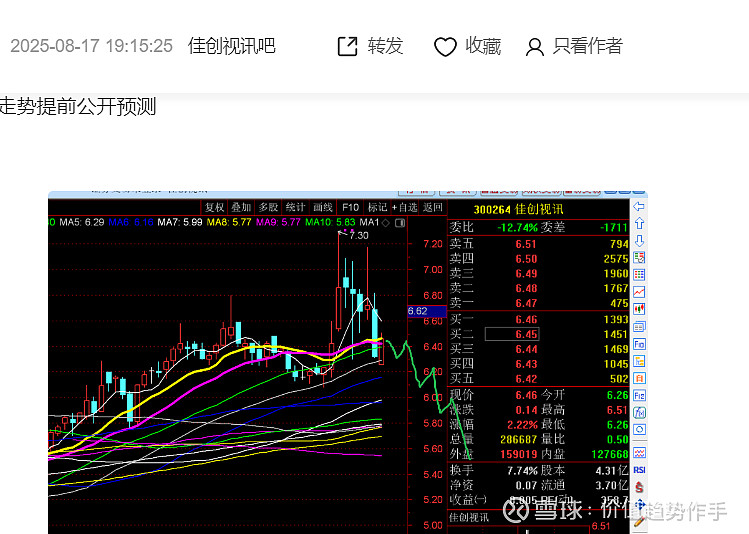The image size is (749, 534).
Task: Click the embedded stock chart image
Action: point(348,362)
